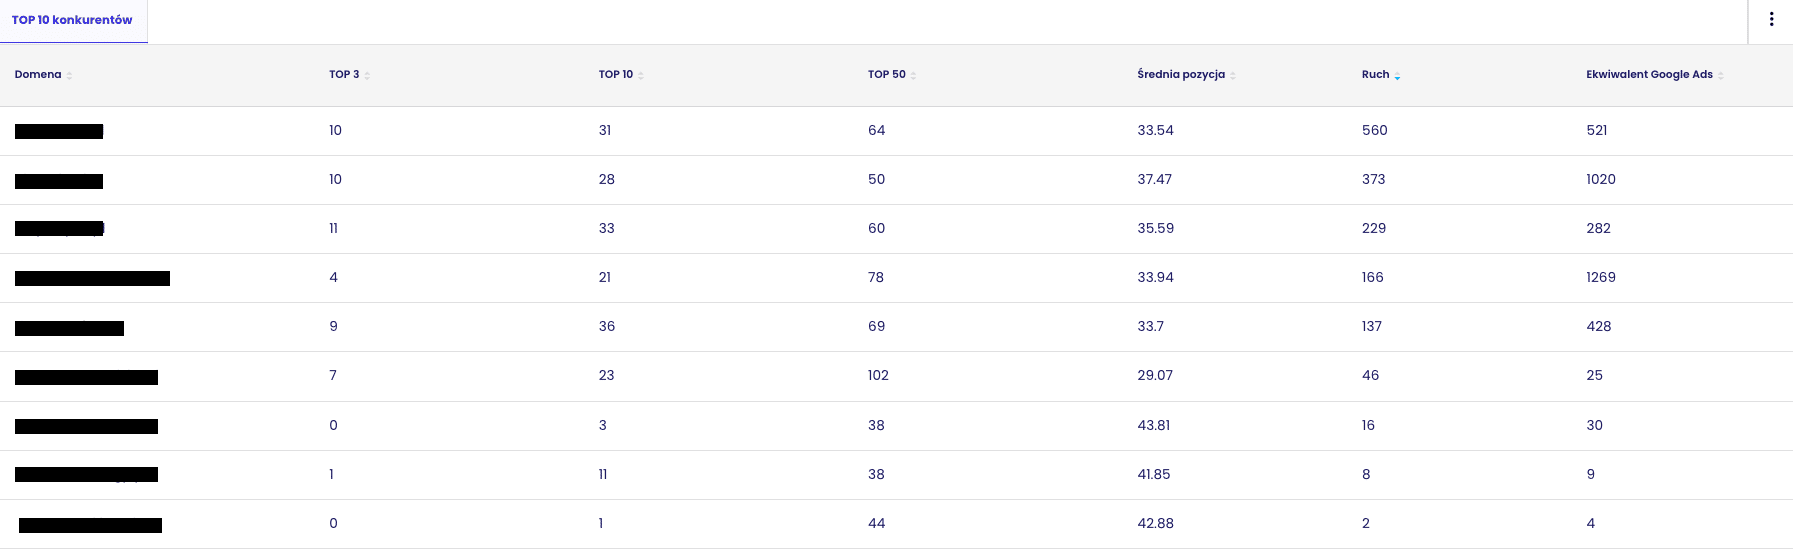1793x549 pixels.
Task: Click the average position 43.81 cell
Action: pyautogui.click(x=1154, y=425)
